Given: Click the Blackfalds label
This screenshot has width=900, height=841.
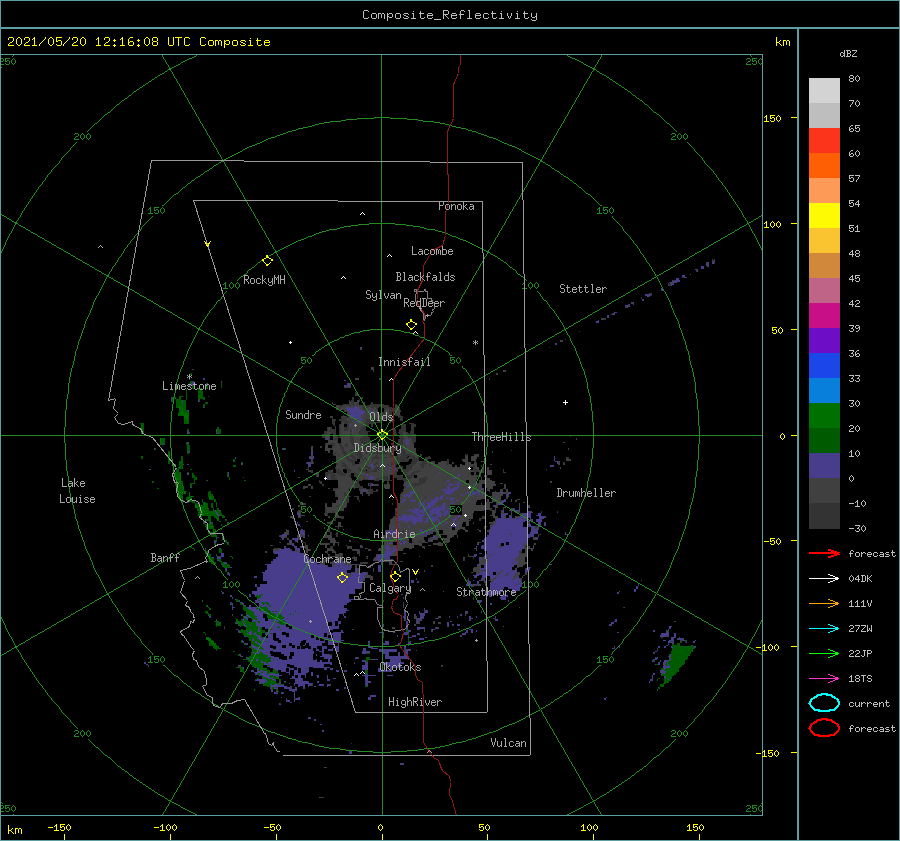Looking at the screenshot, I should (x=425, y=277).
